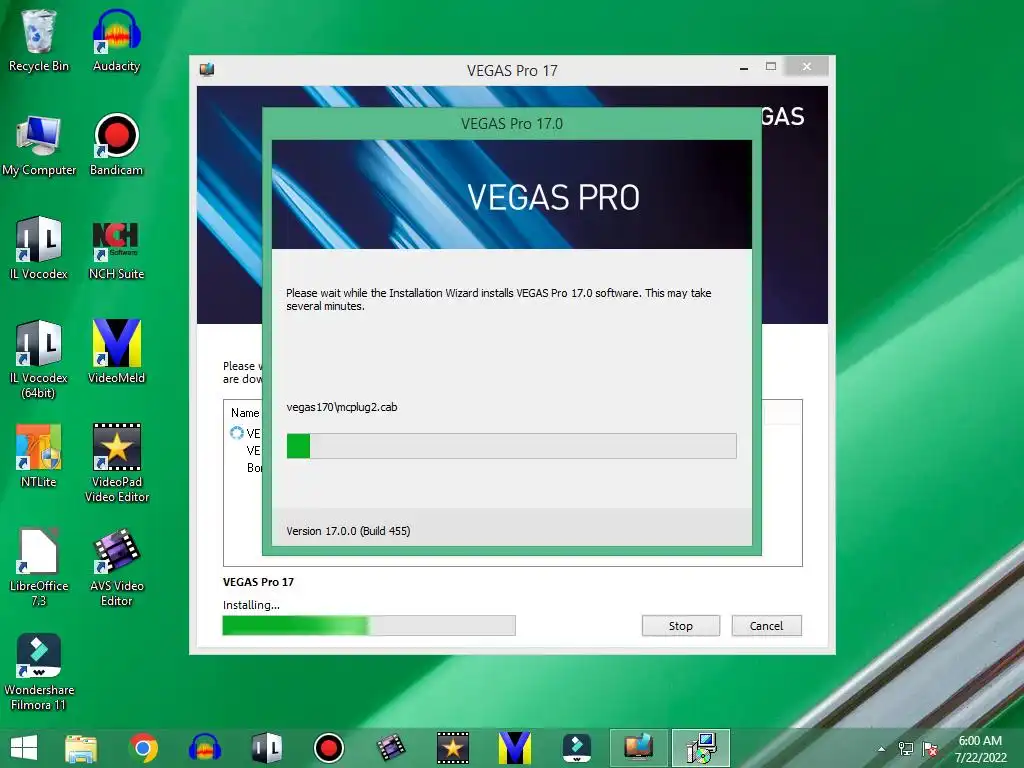This screenshot has width=1024, height=768.
Task: Click the Name column header in download list
Action: (245, 413)
